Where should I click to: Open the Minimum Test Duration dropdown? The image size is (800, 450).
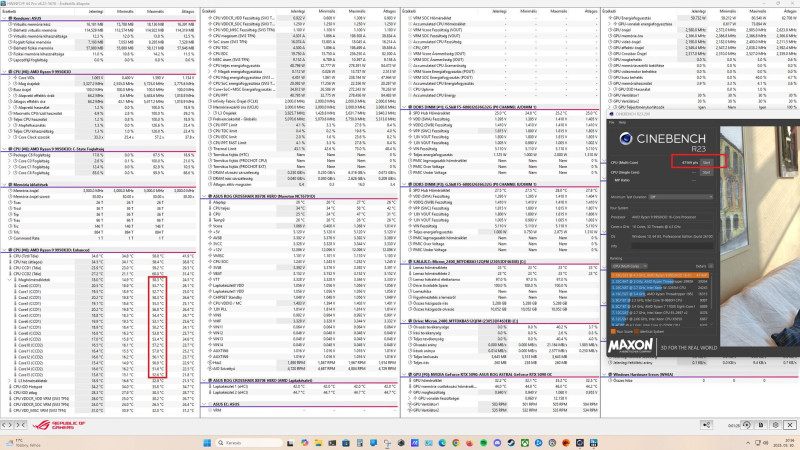tap(680, 197)
